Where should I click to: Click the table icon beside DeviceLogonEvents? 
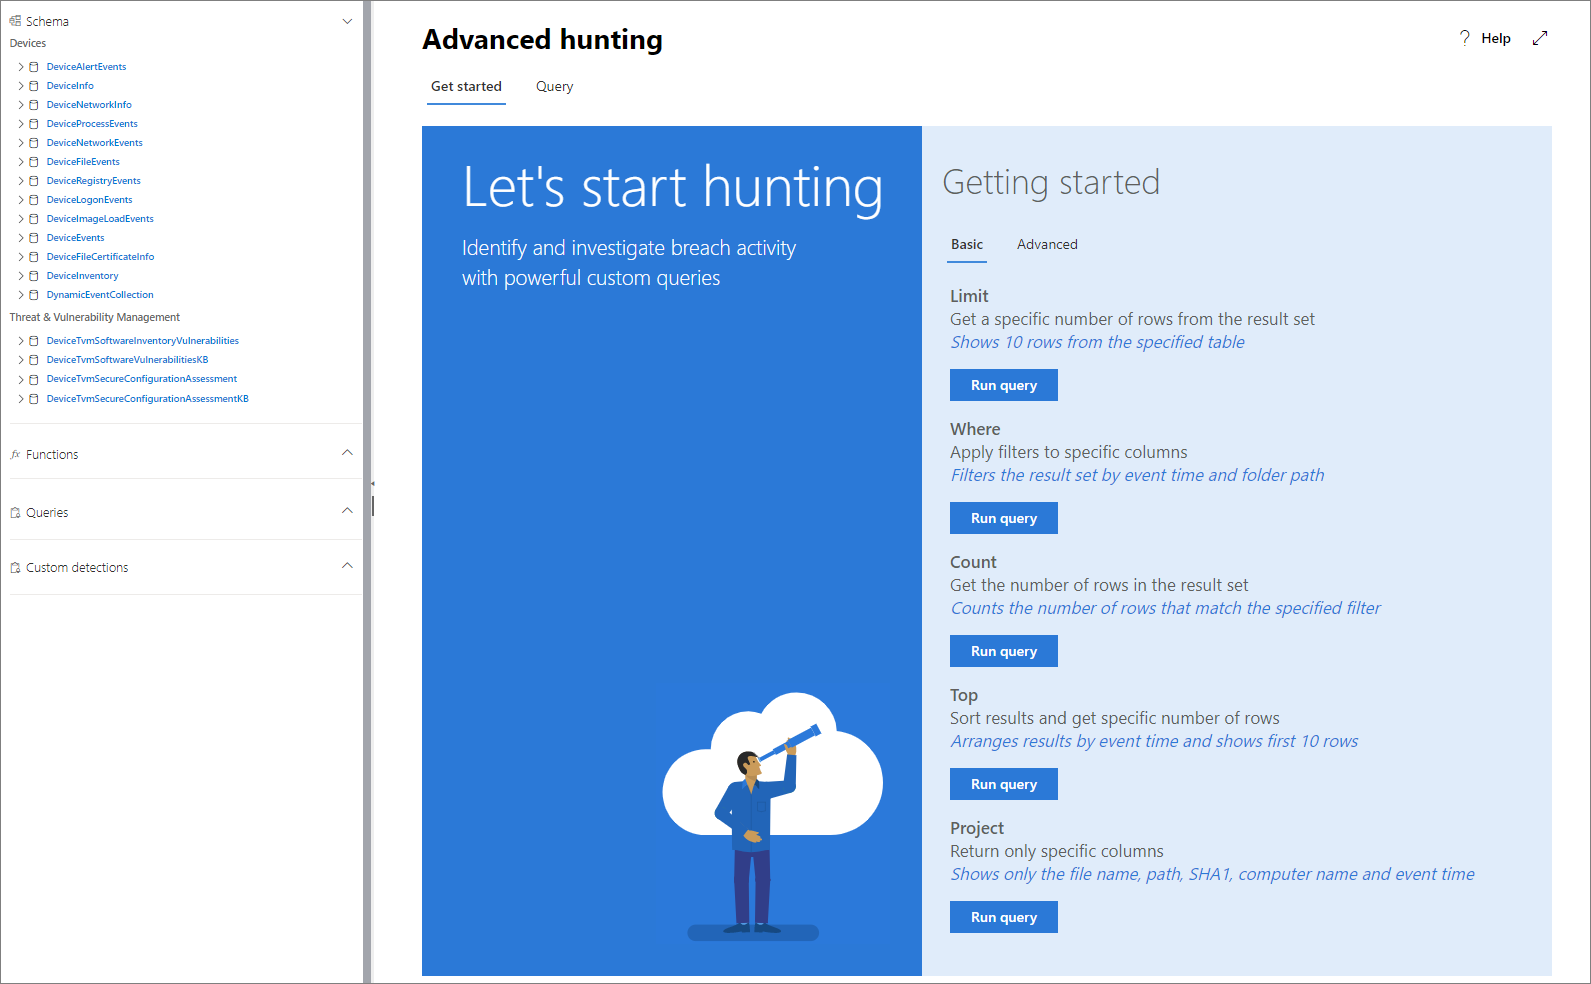[x=34, y=200]
